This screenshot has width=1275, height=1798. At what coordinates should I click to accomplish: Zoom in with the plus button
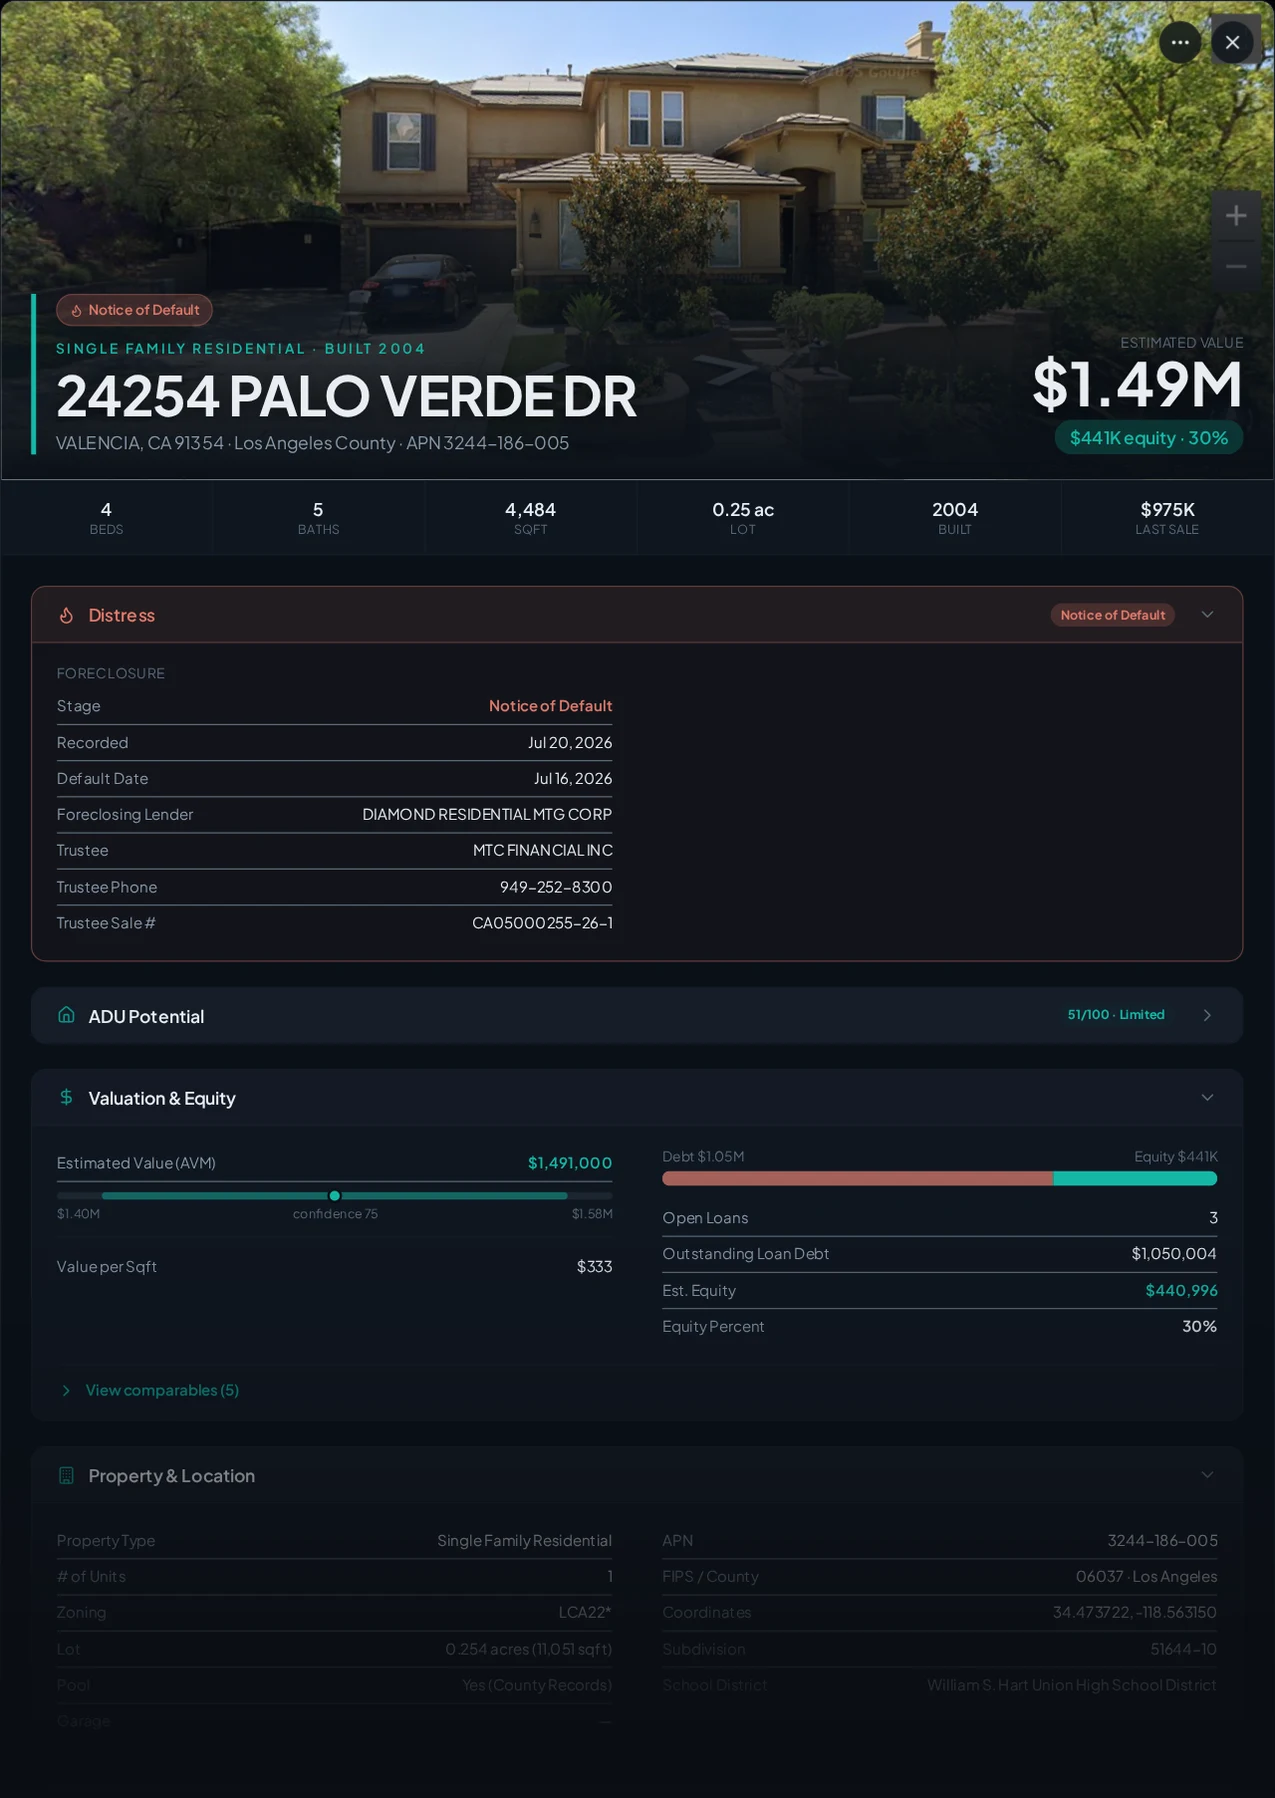1236,216
